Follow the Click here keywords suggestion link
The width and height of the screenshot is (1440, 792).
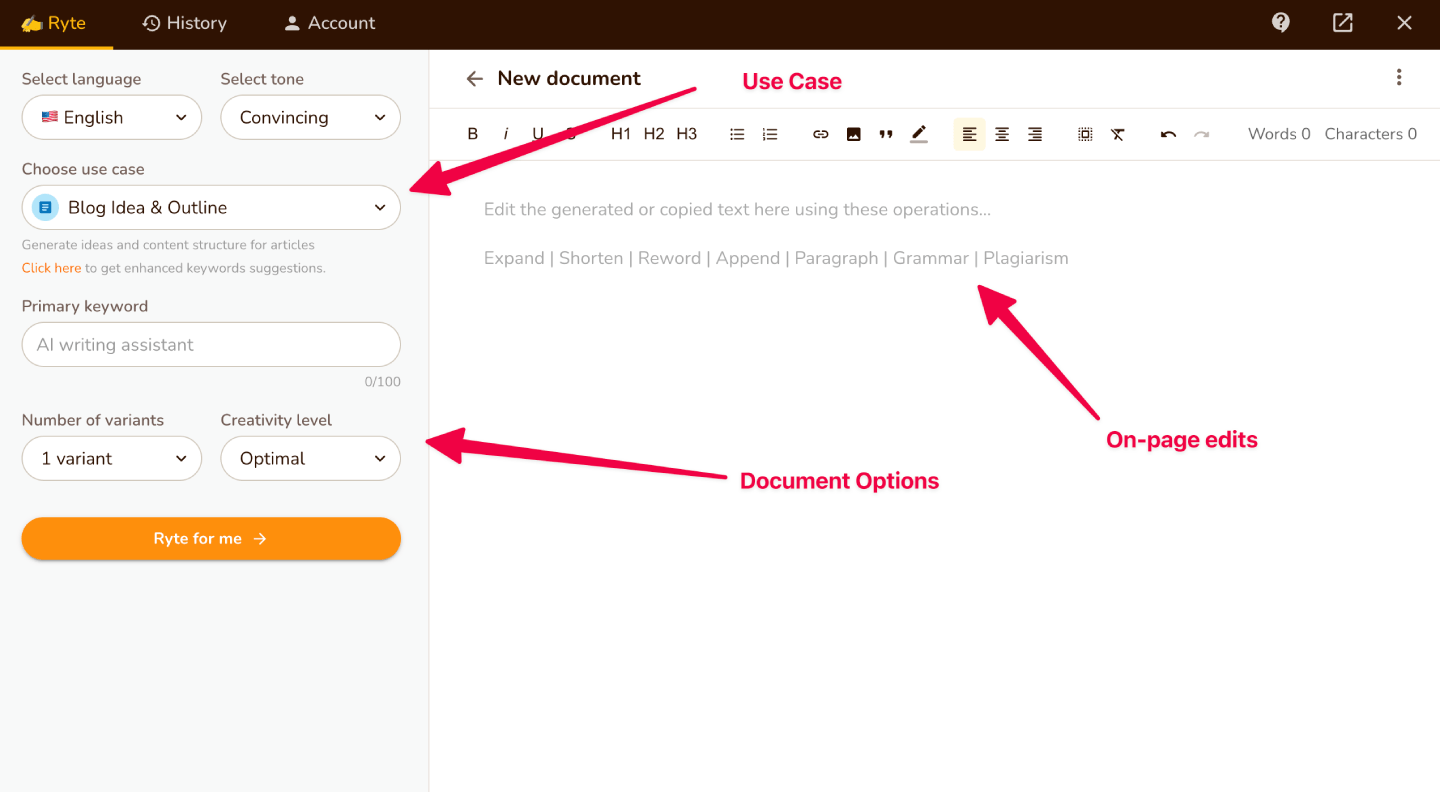(x=51, y=268)
